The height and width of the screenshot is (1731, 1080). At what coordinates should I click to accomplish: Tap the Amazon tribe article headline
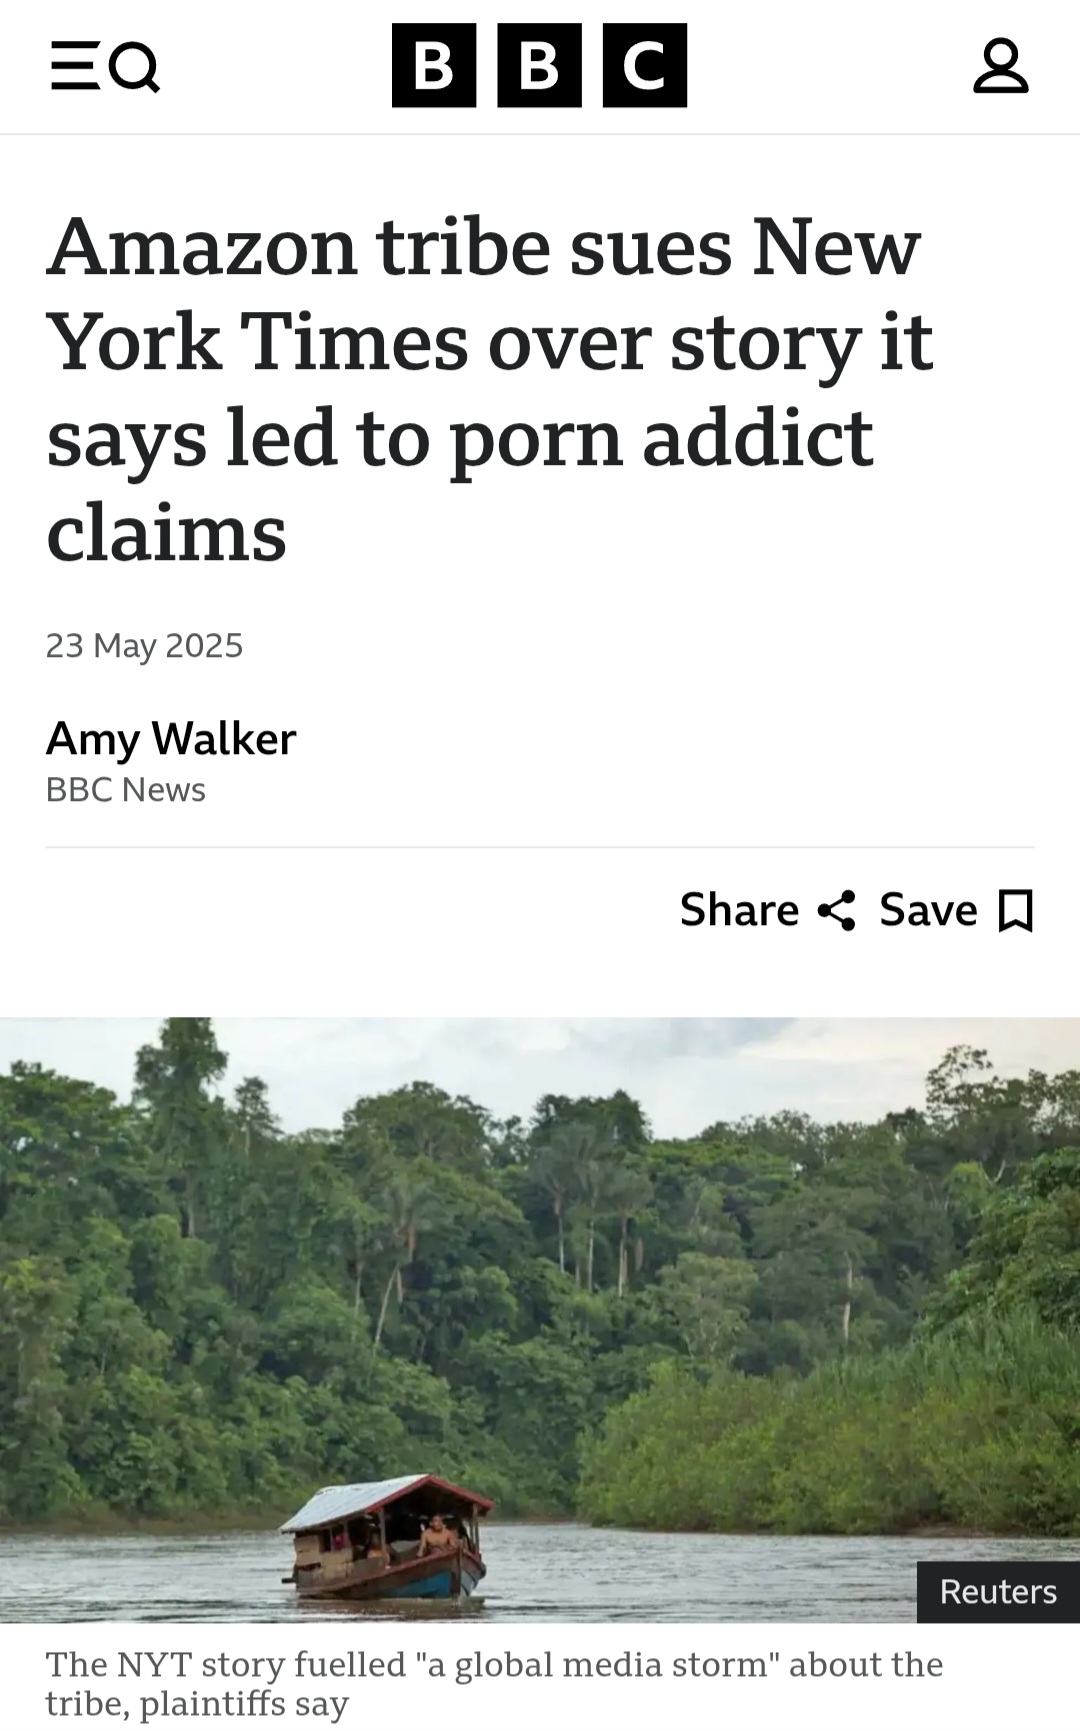coord(490,389)
